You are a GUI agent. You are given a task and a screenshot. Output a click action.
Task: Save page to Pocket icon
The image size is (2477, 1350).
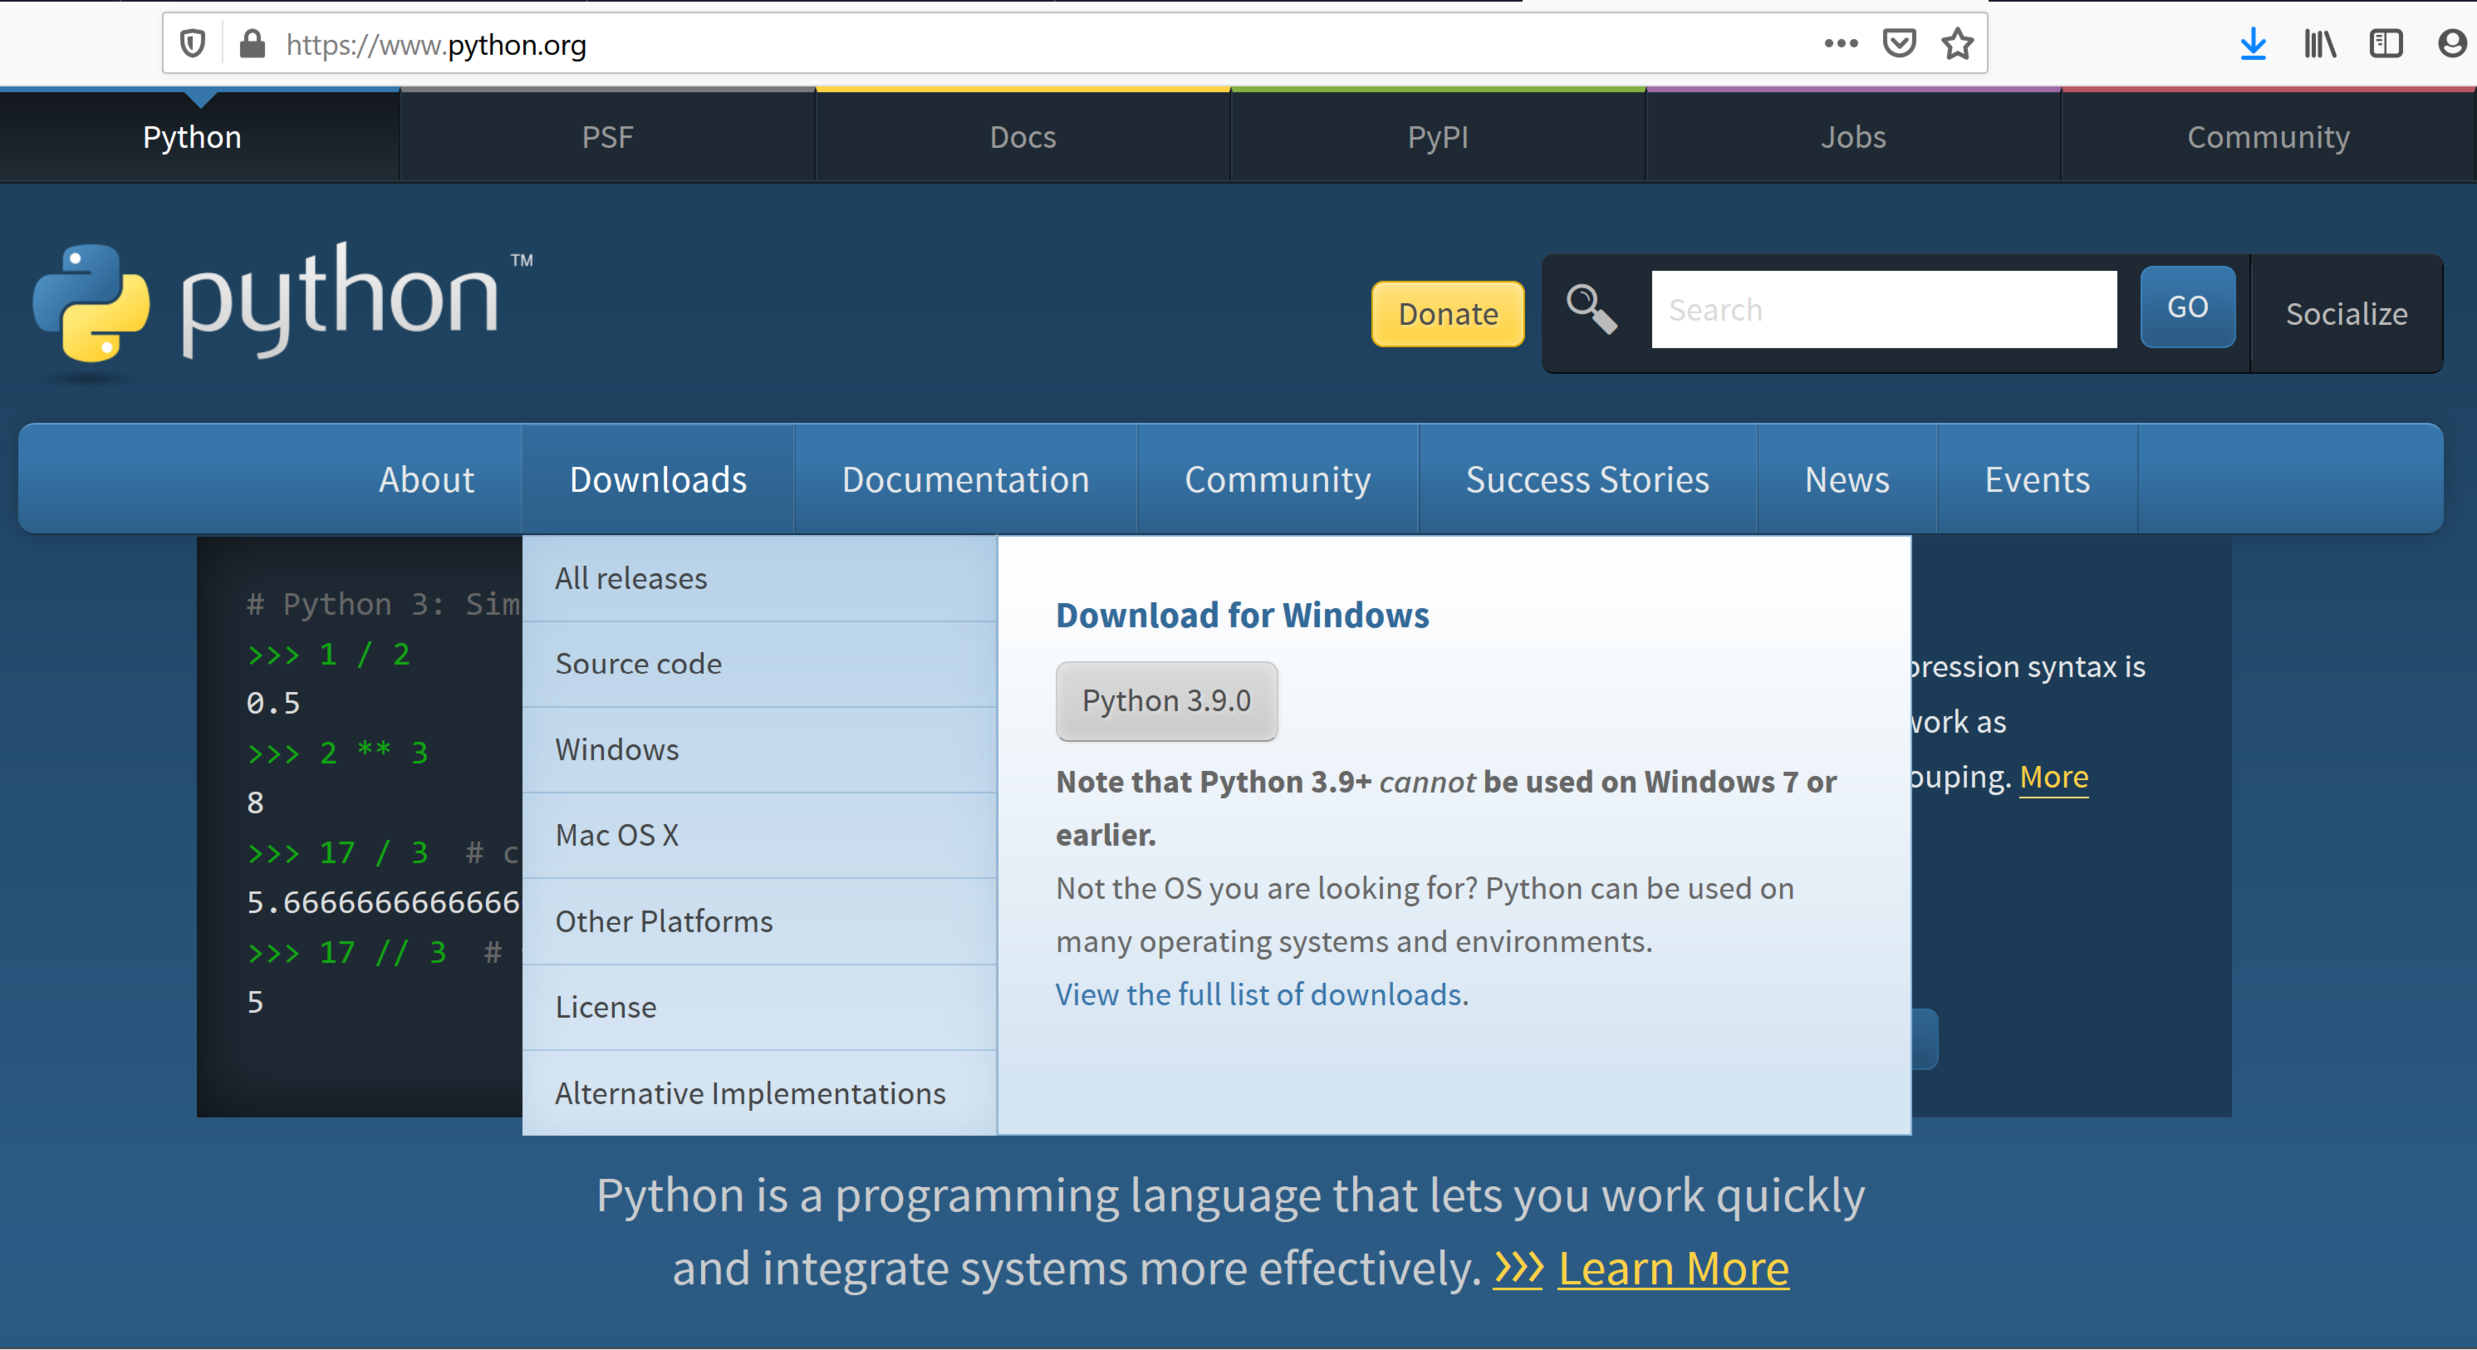(x=1898, y=44)
